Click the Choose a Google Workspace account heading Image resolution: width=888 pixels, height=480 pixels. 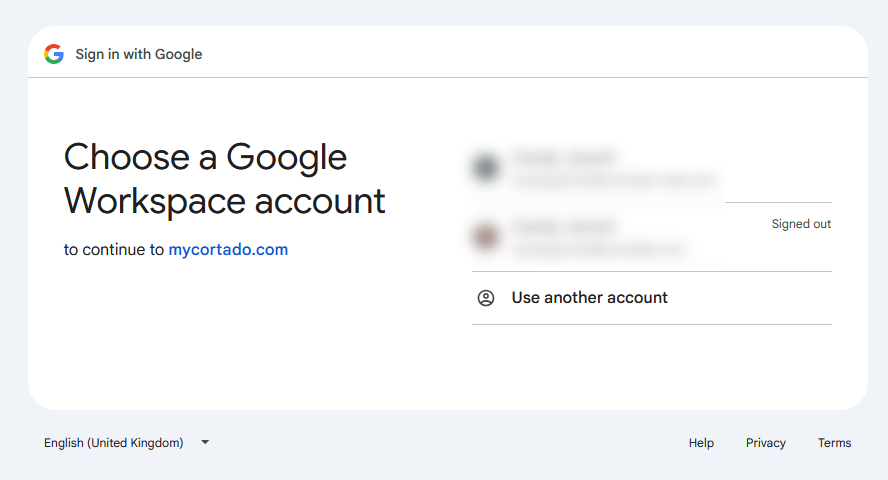pyautogui.click(x=224, y=178)
